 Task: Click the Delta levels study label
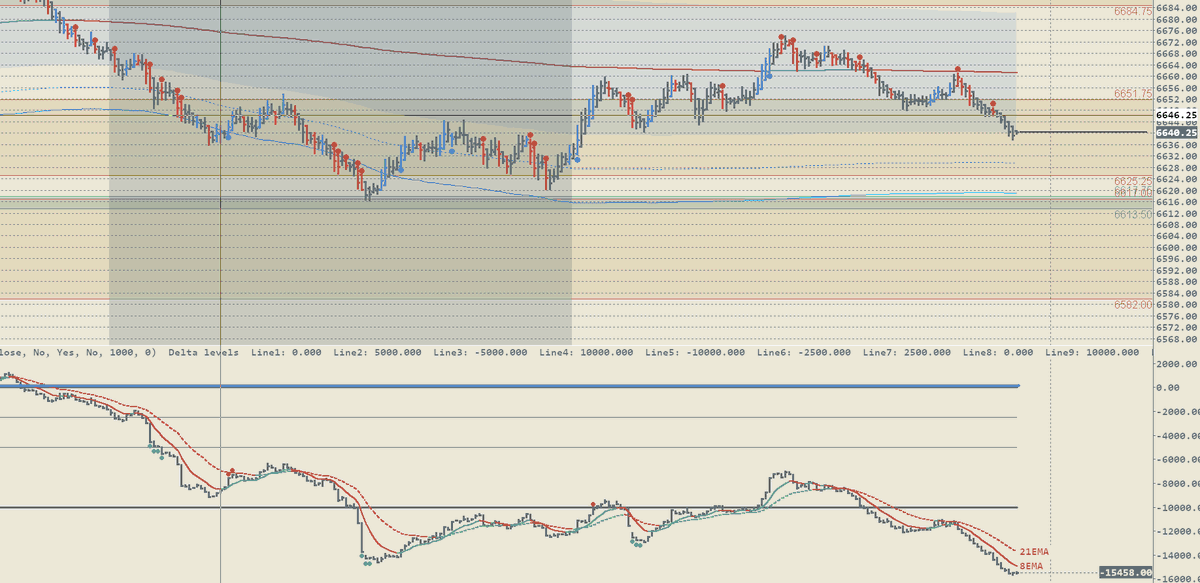coord(204,353)
